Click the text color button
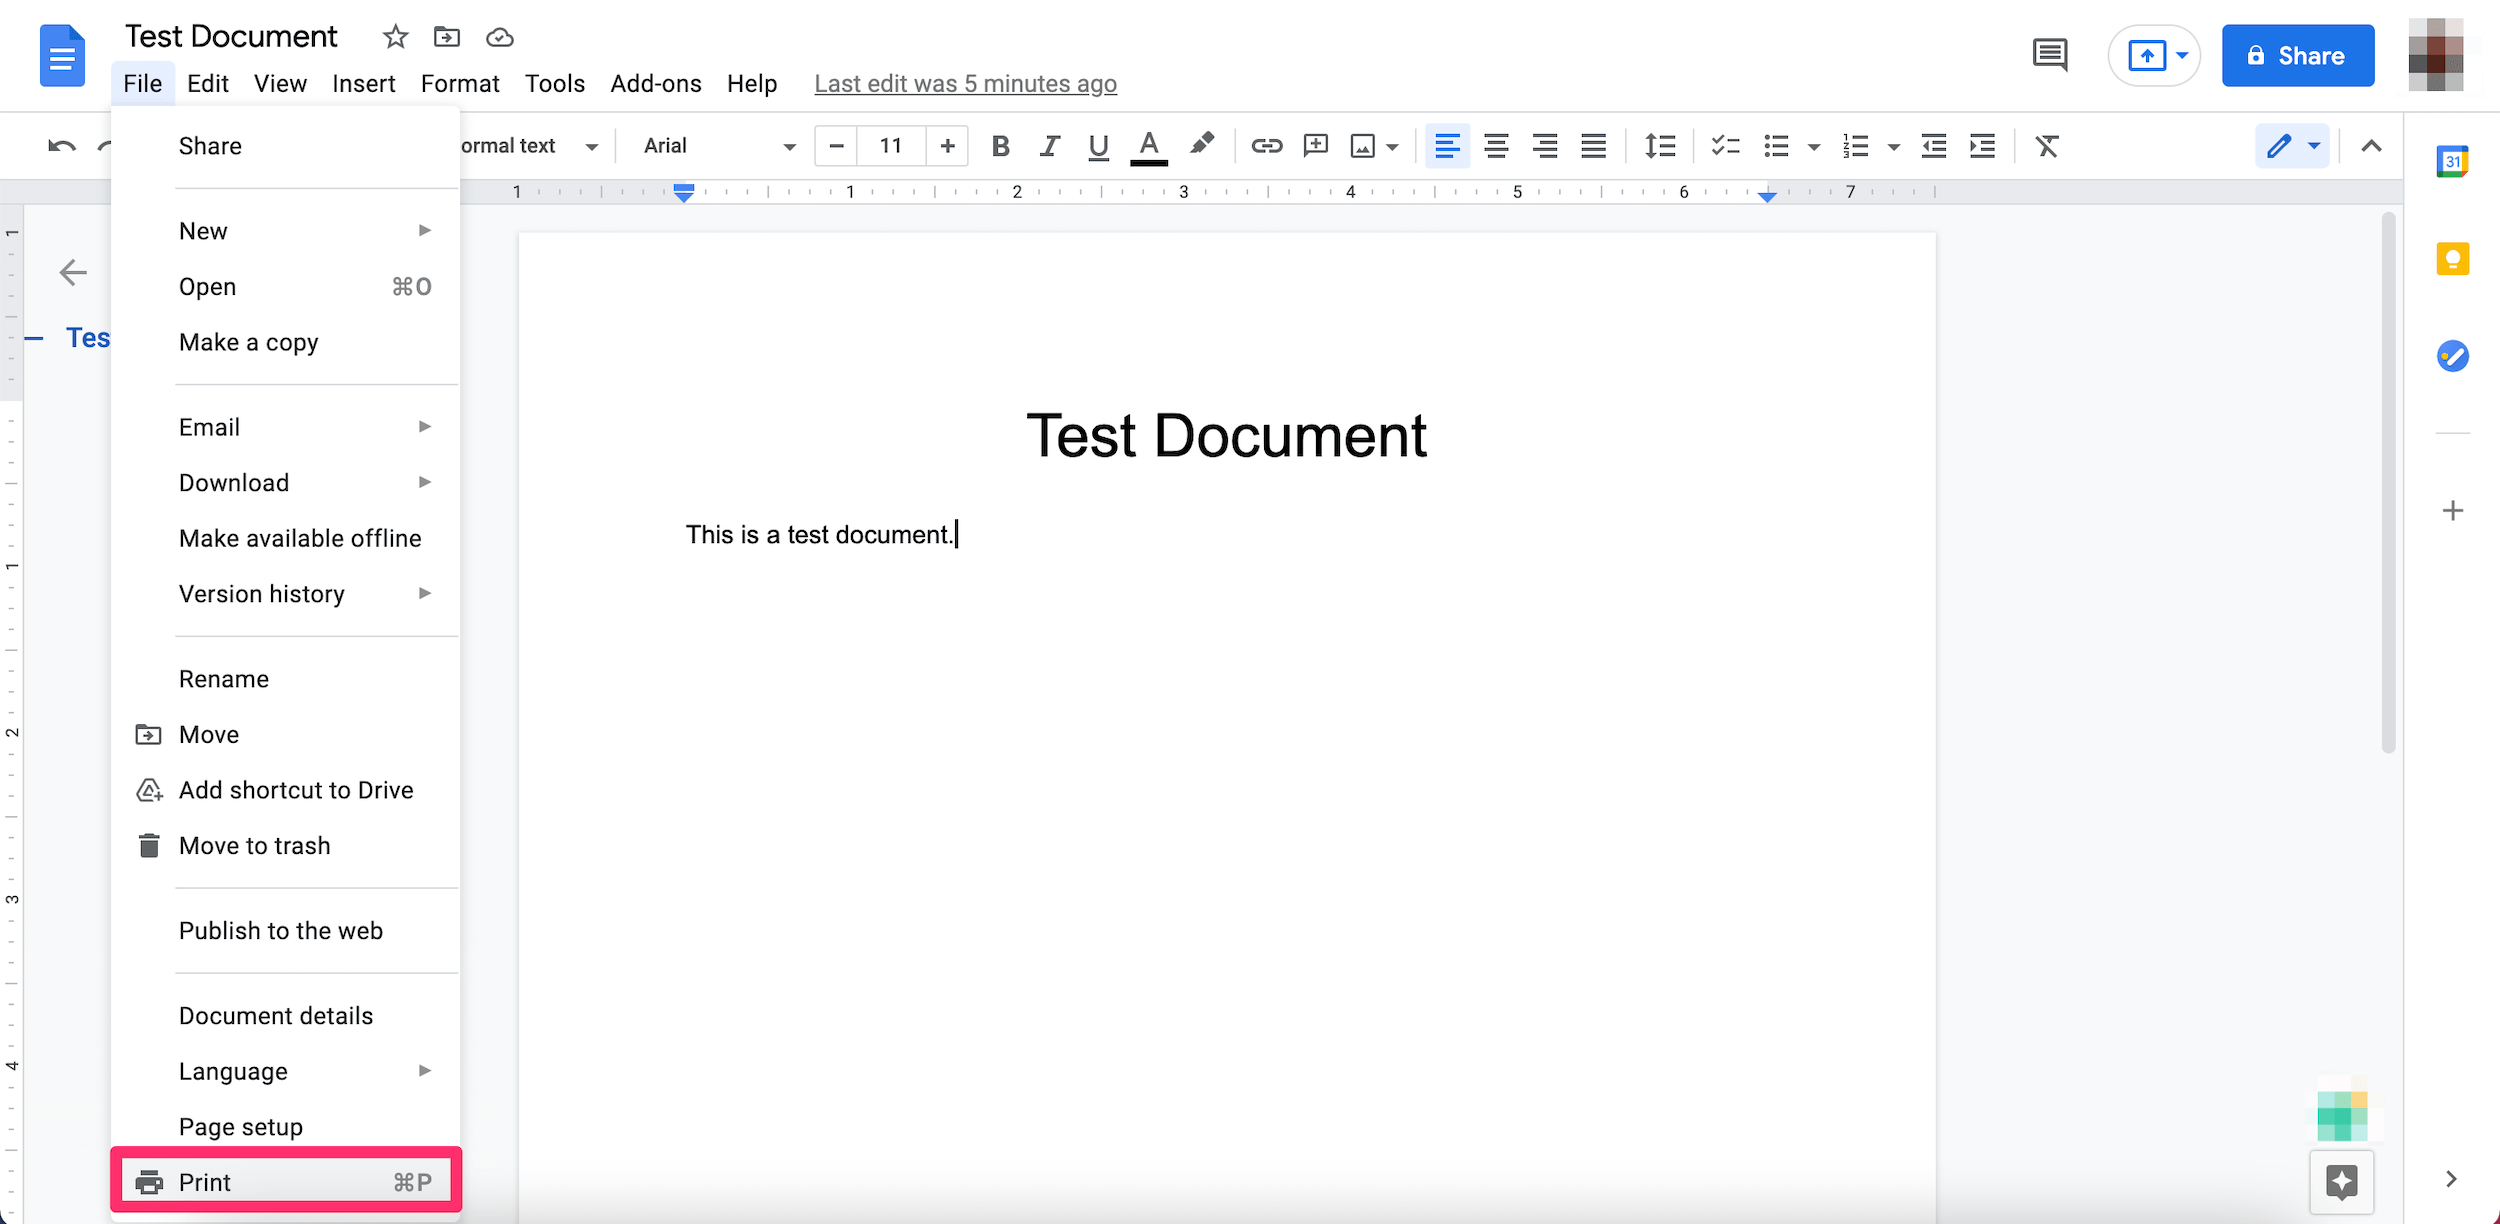Viewport: 2500px width, 1224px height. [1149, 146]
